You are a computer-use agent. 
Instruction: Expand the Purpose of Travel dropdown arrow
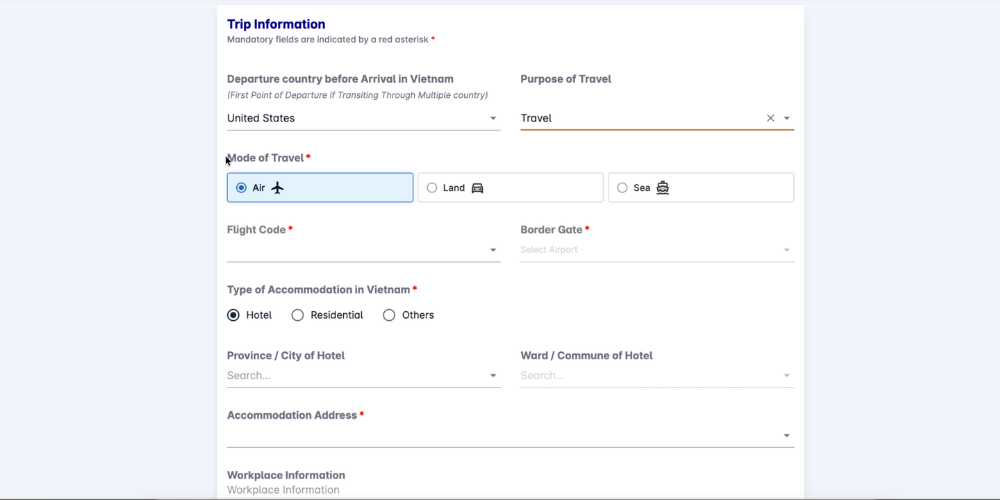click(787, 119)
